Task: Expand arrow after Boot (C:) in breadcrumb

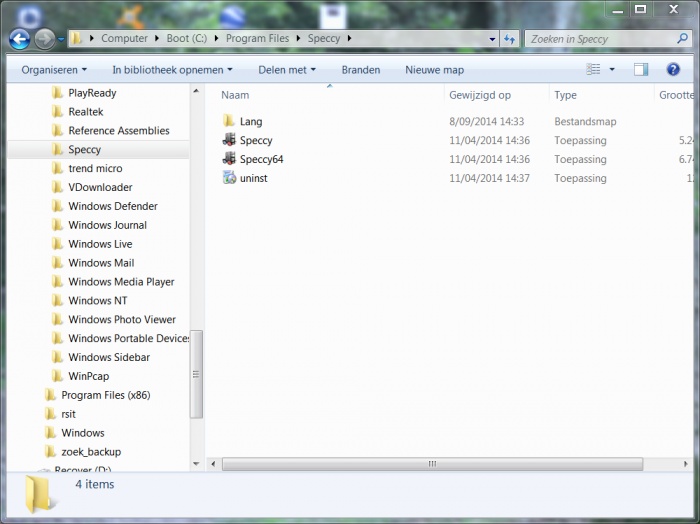Action: coord(217,38)
